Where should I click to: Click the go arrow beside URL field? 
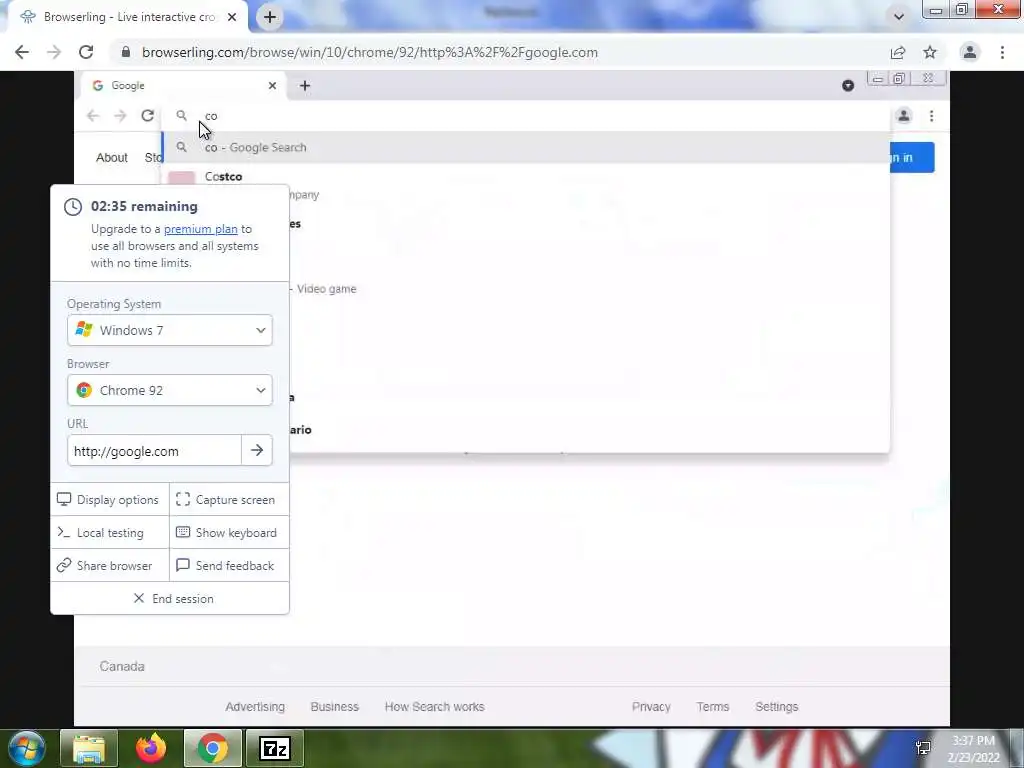coord(257,451)
